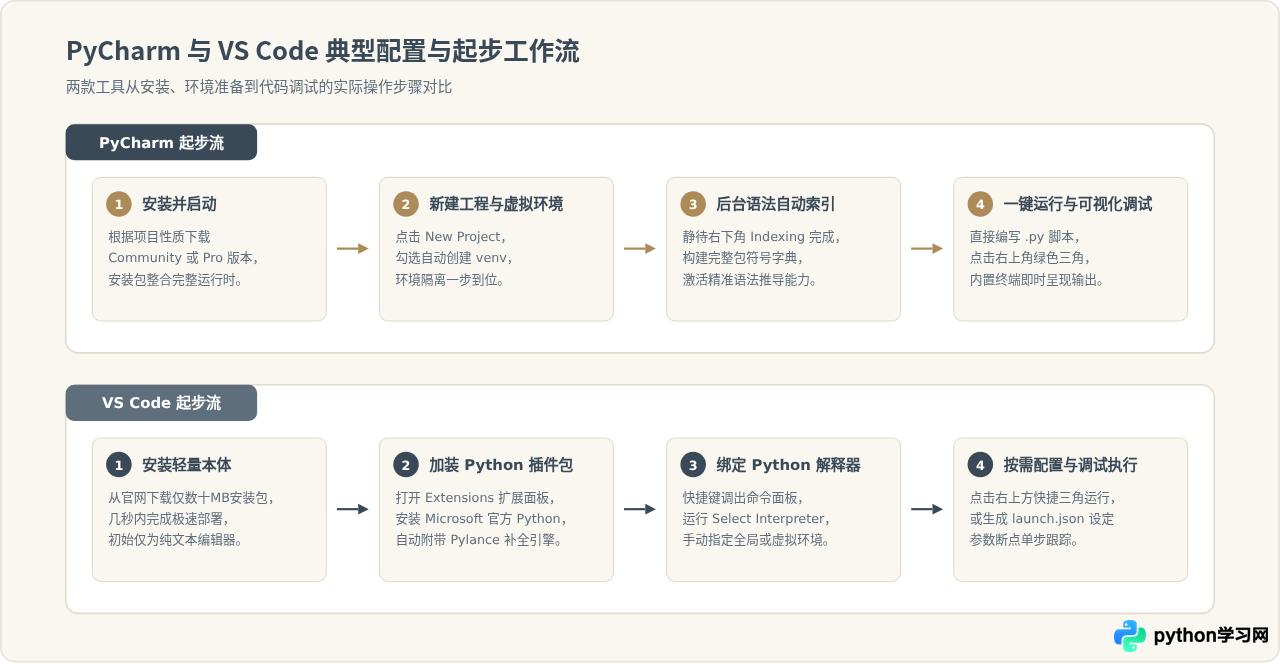The height and width of the screenshot is (664, 1280).
Task: Click the line 或生成 launch.json 设定
Action: 1041,519
